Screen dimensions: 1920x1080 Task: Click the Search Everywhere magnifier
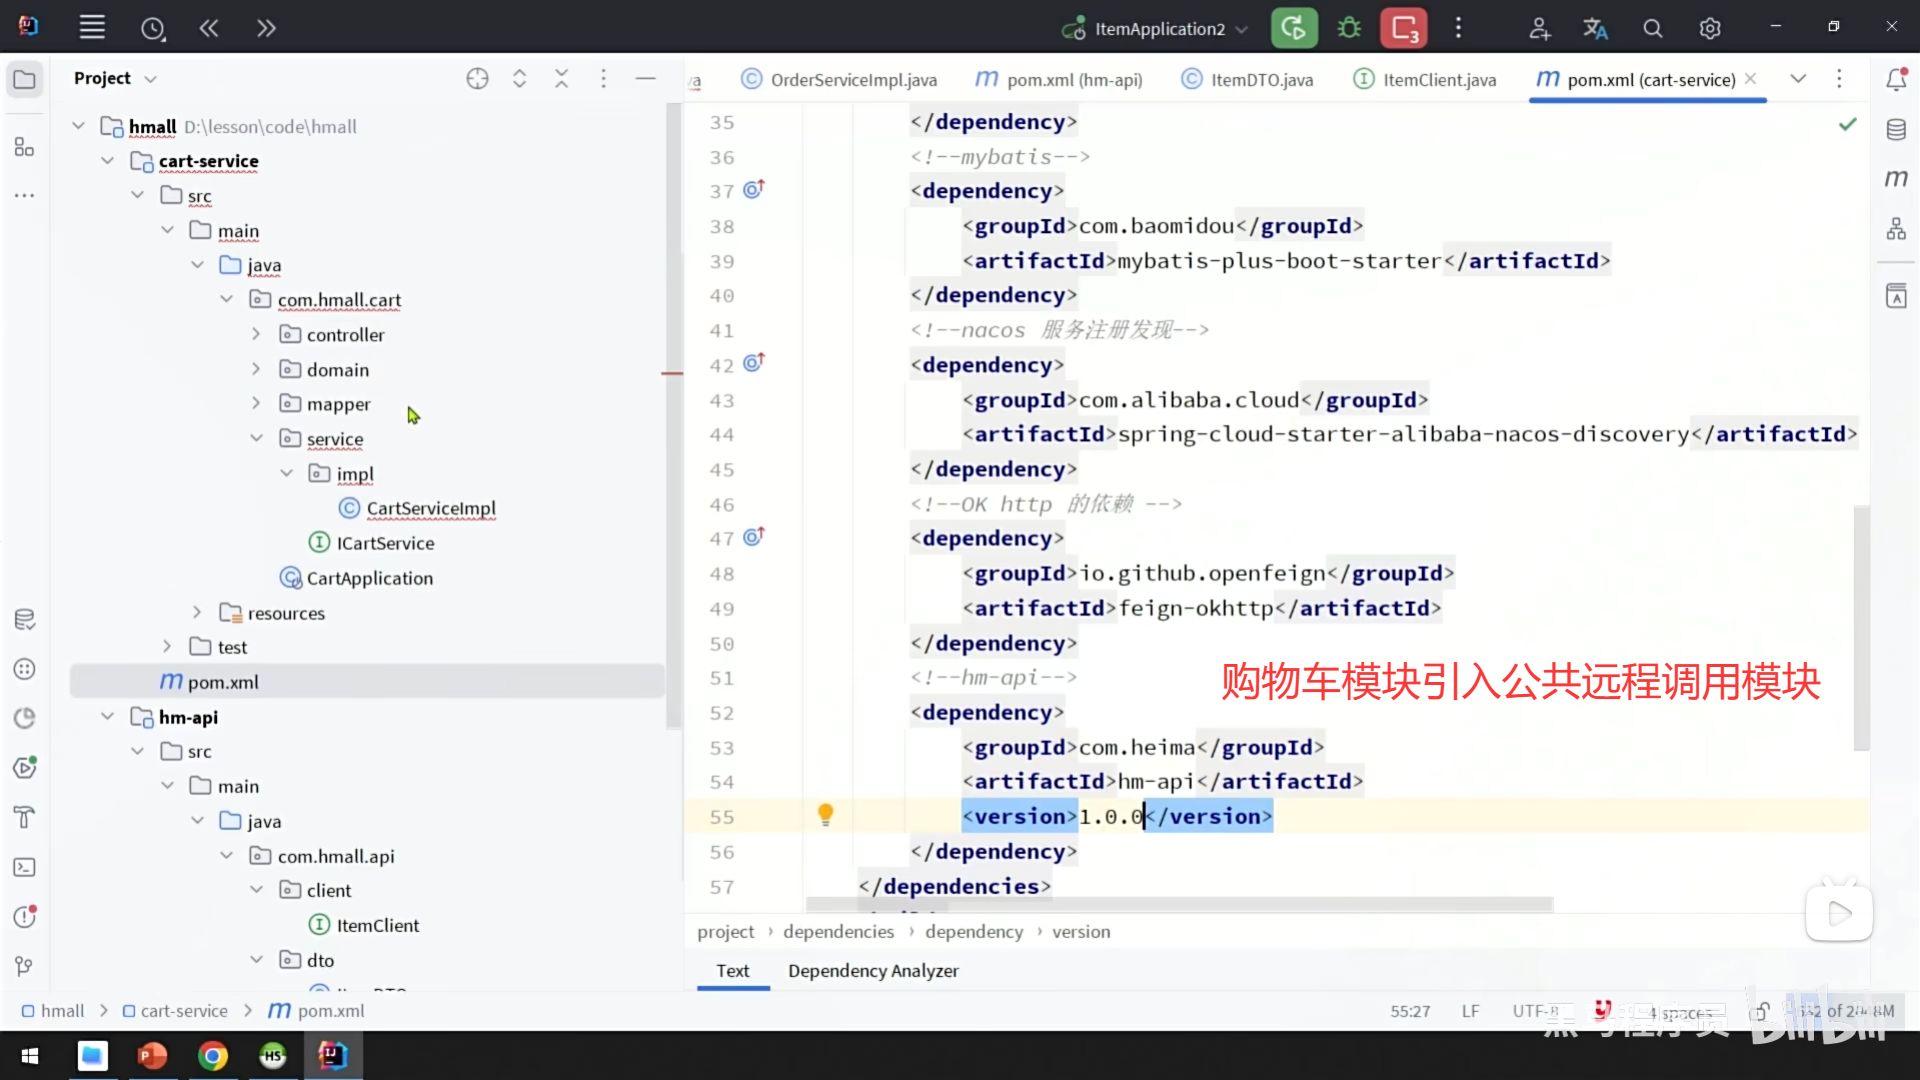pos(1652,28)
